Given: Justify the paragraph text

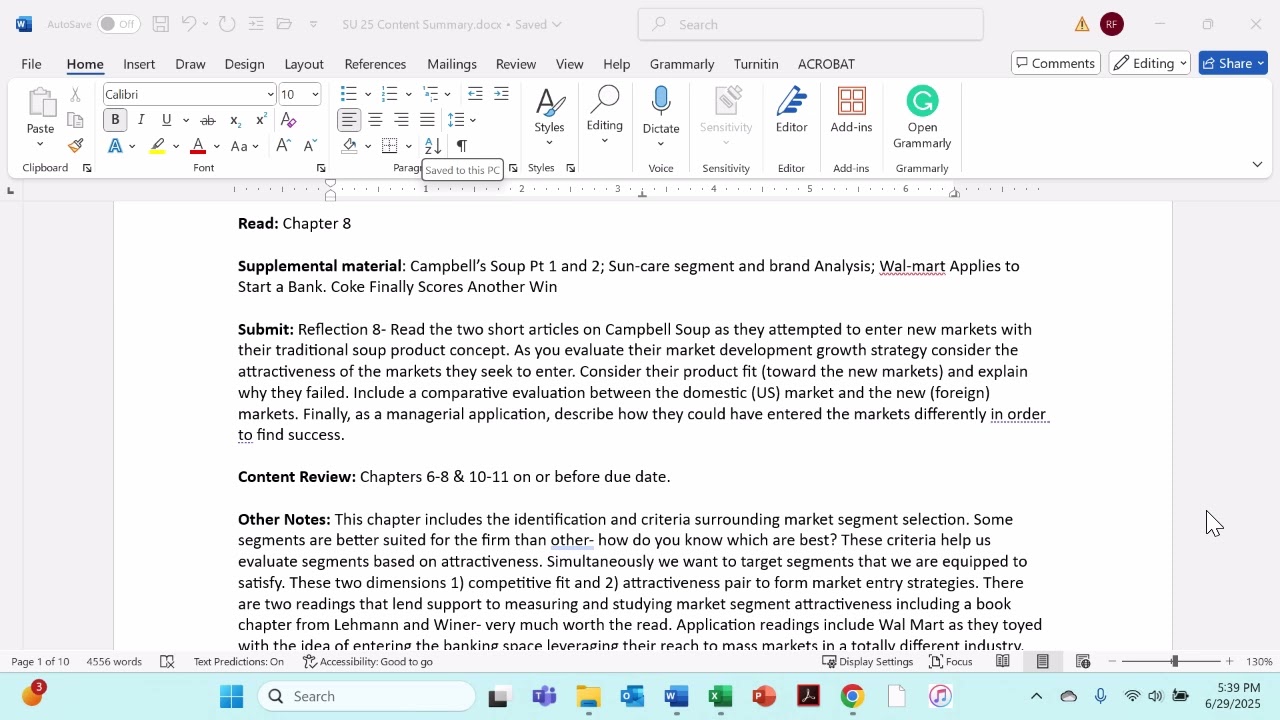Looking at the screenshot, I should (x=427, y=120).
